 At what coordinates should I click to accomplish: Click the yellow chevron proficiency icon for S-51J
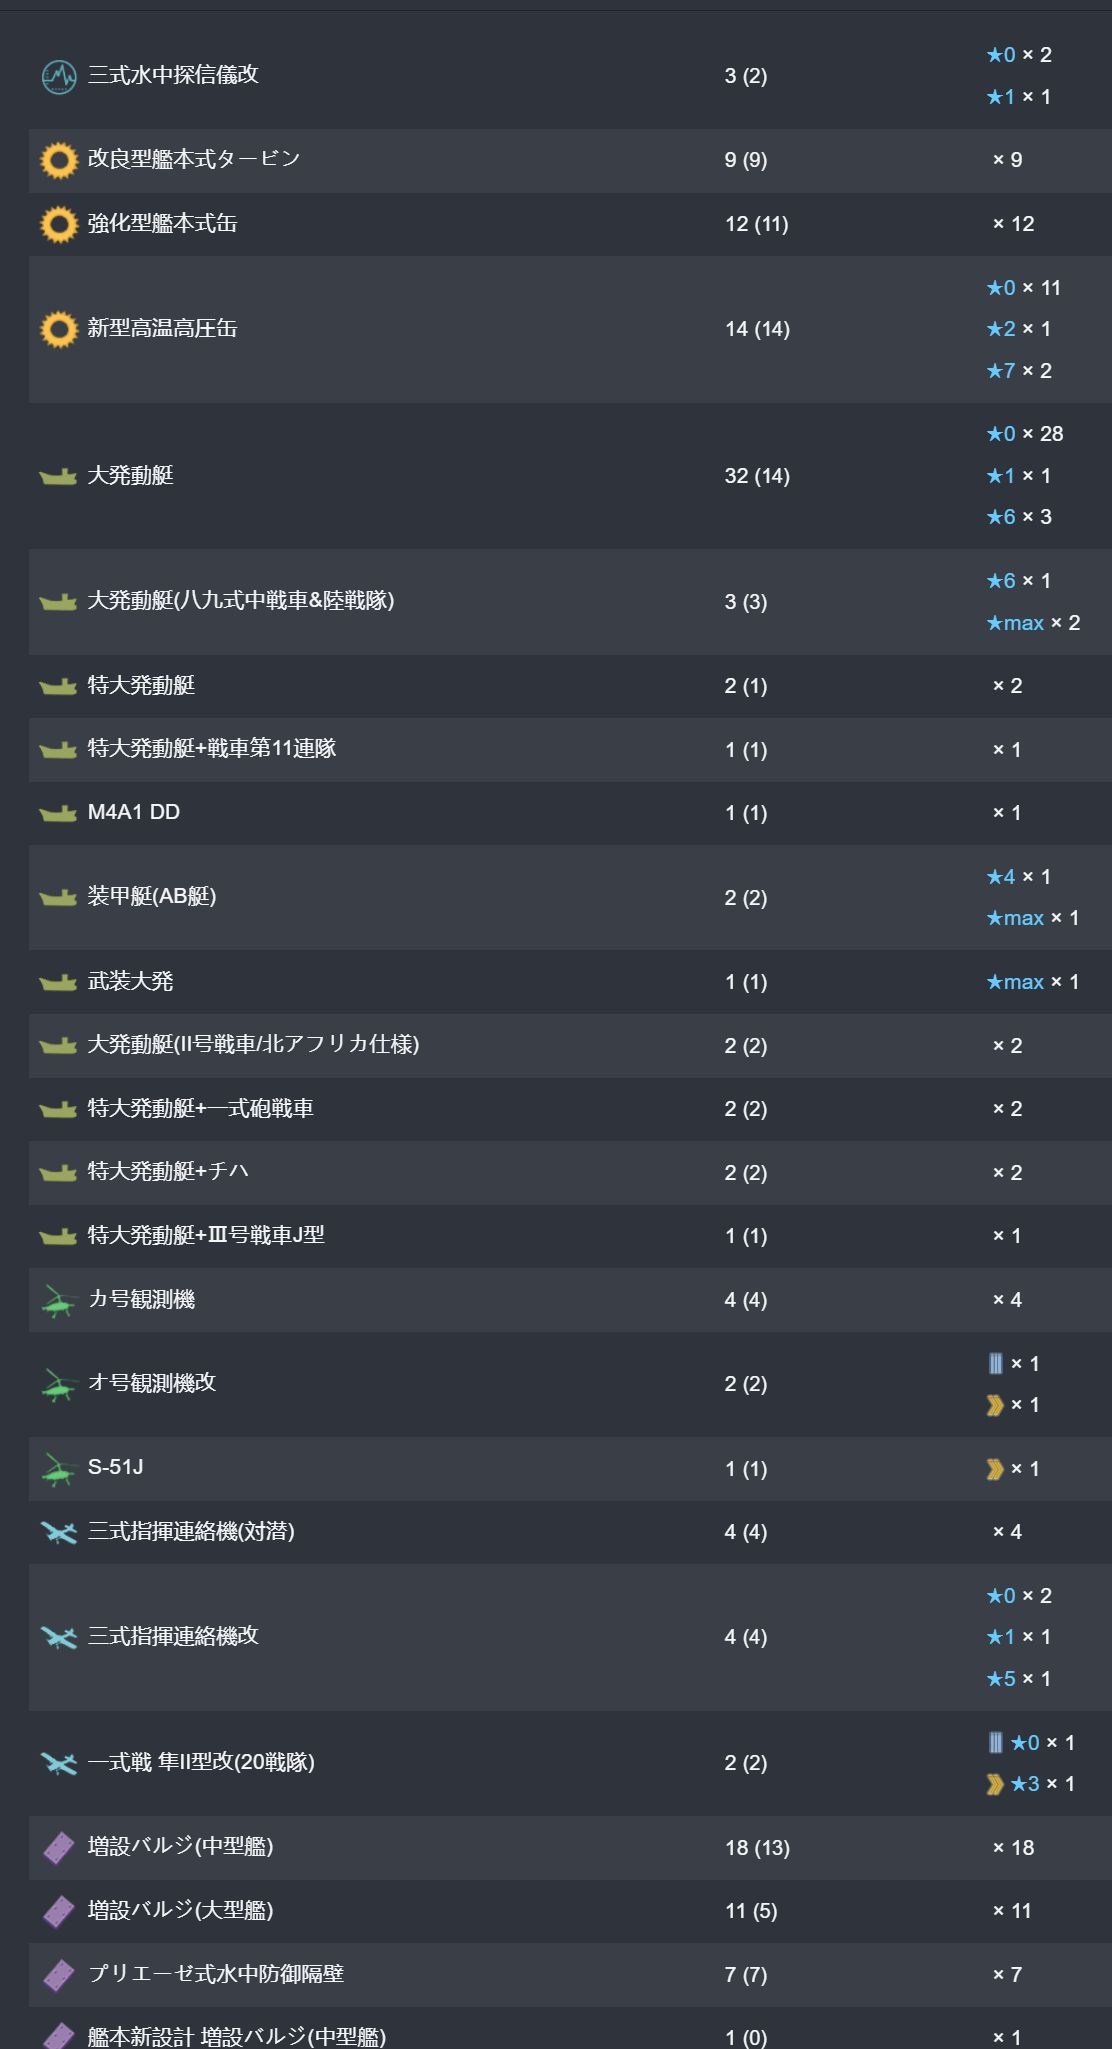point(995,1469)
